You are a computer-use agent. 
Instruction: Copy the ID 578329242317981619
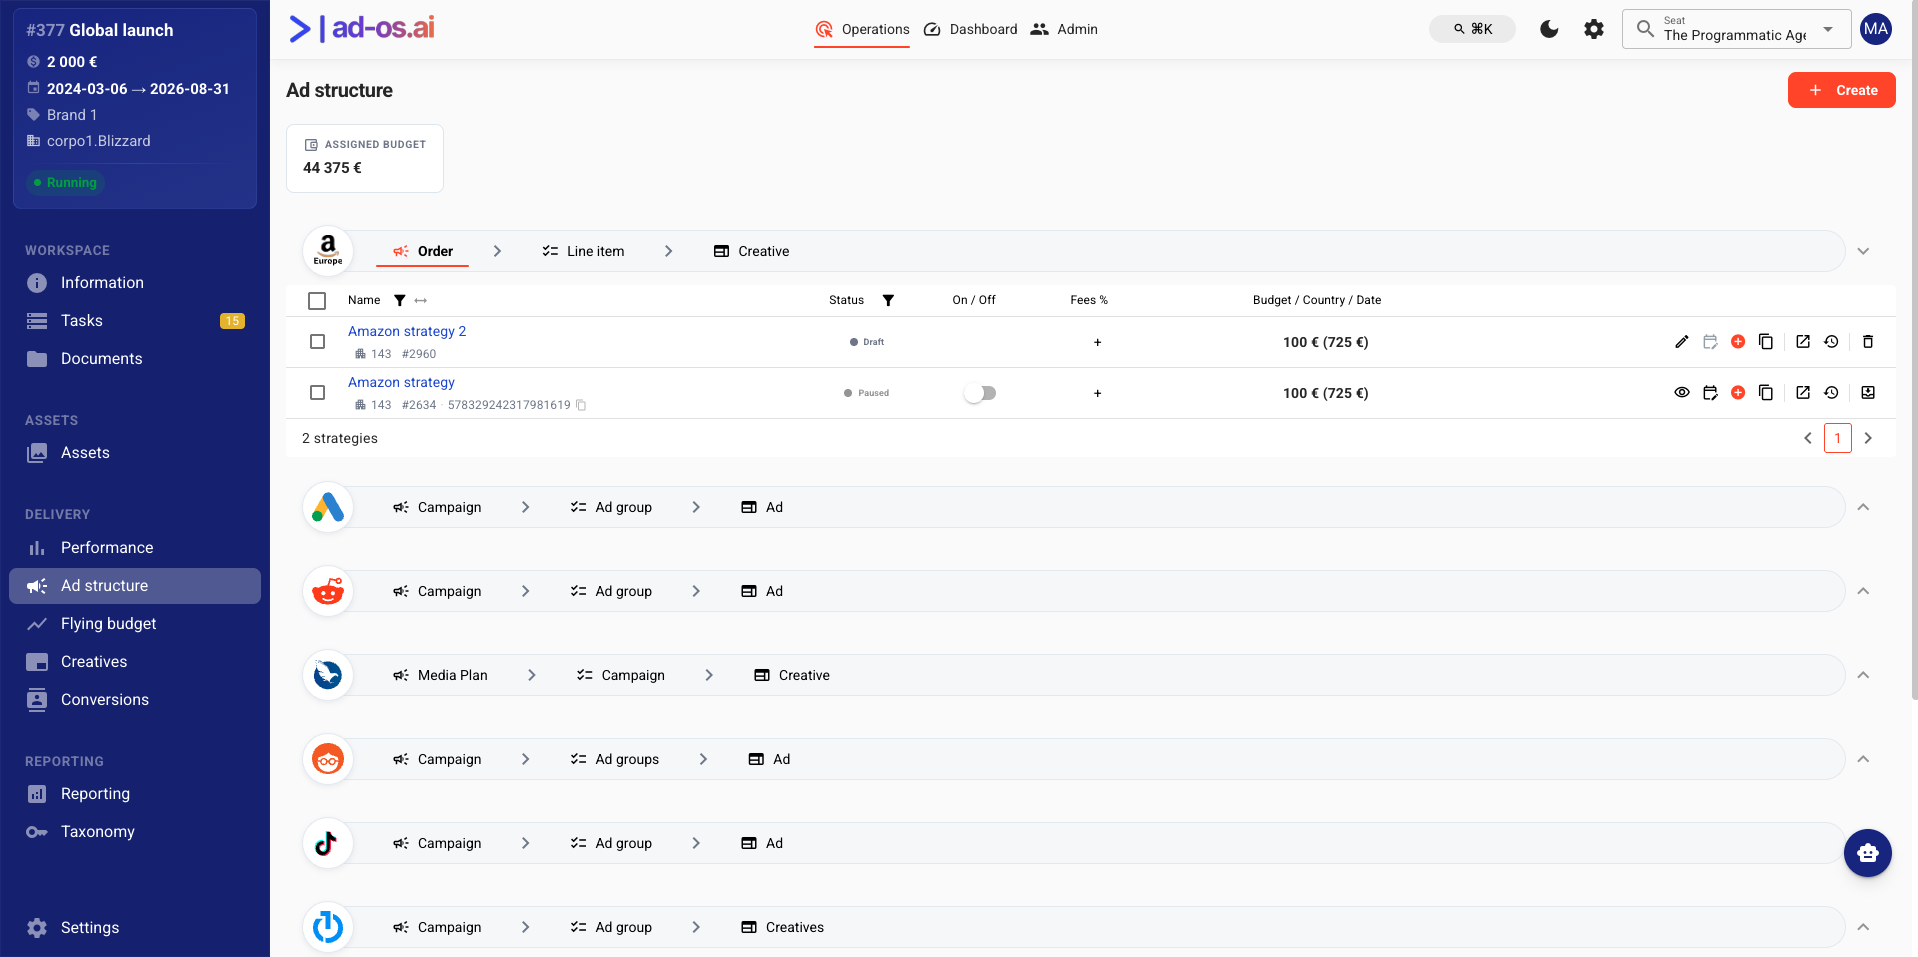tap(581, 405)
